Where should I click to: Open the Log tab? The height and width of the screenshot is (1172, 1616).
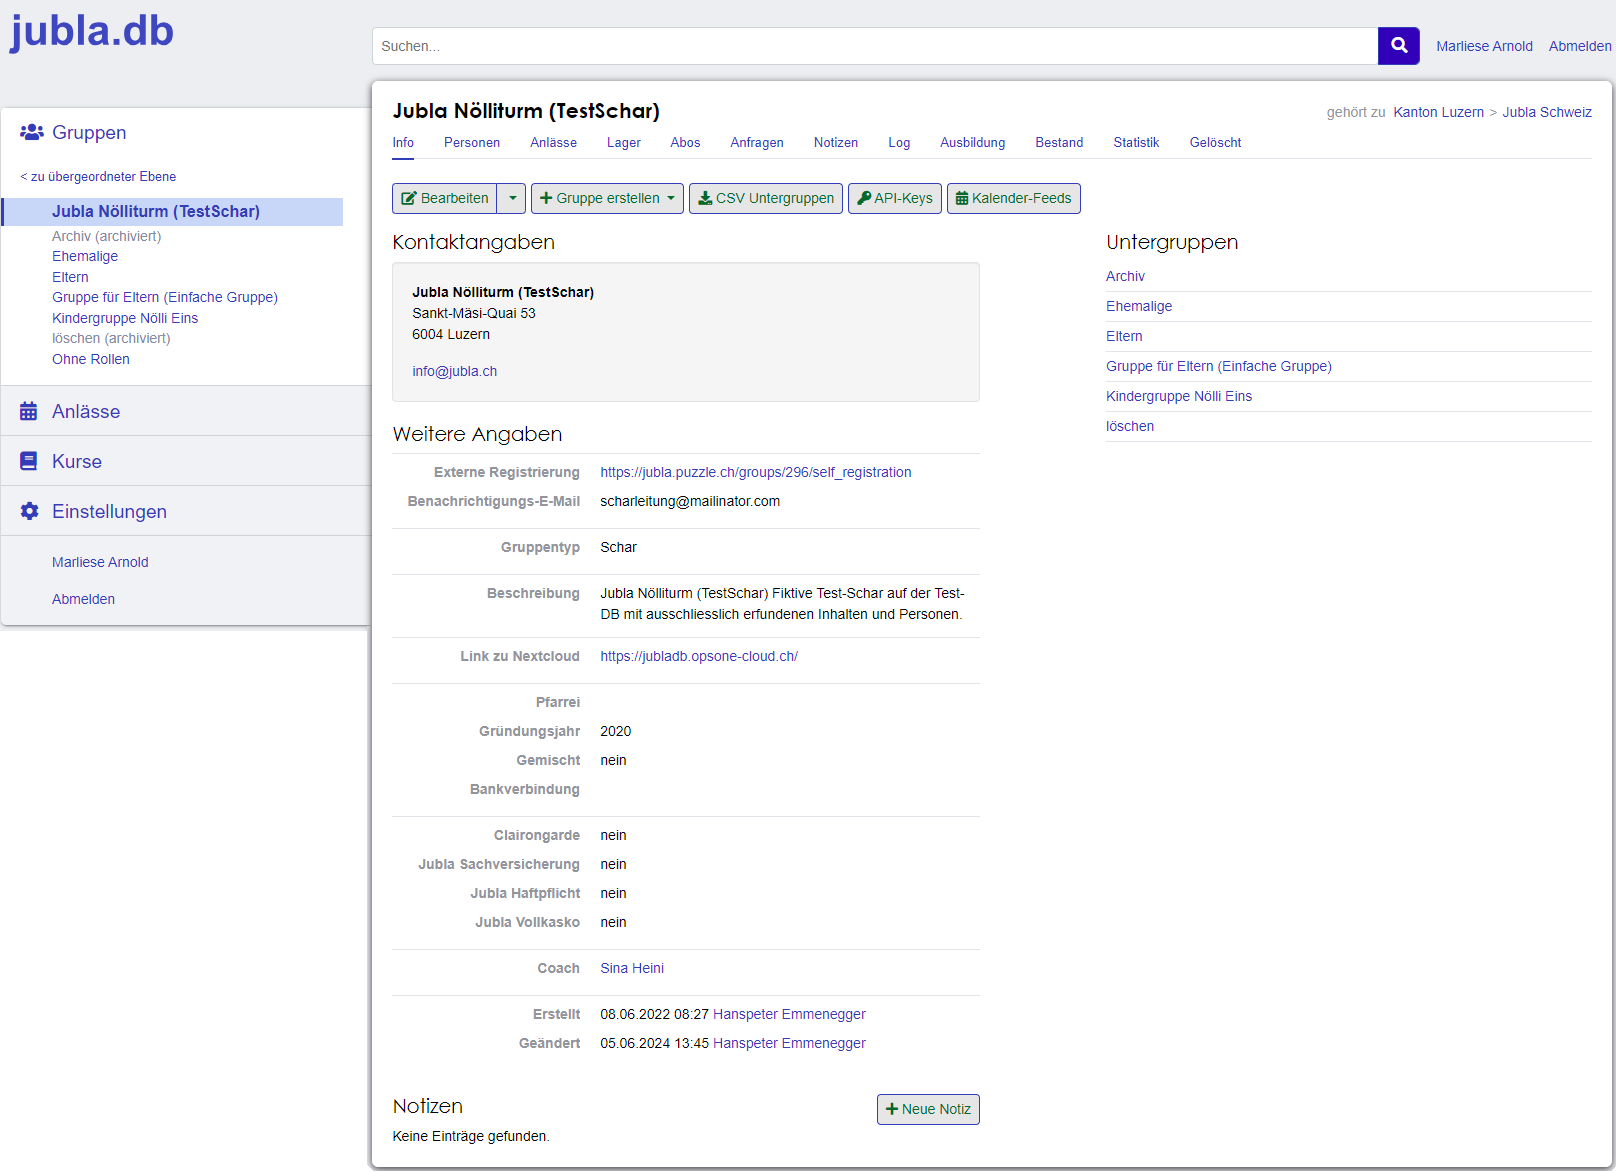(899, 143)
